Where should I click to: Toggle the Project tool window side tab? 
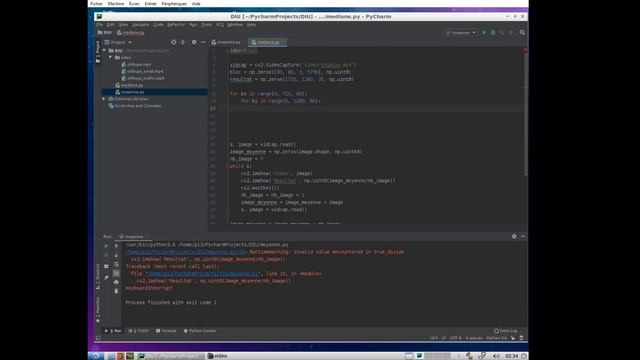coord(98,51)
